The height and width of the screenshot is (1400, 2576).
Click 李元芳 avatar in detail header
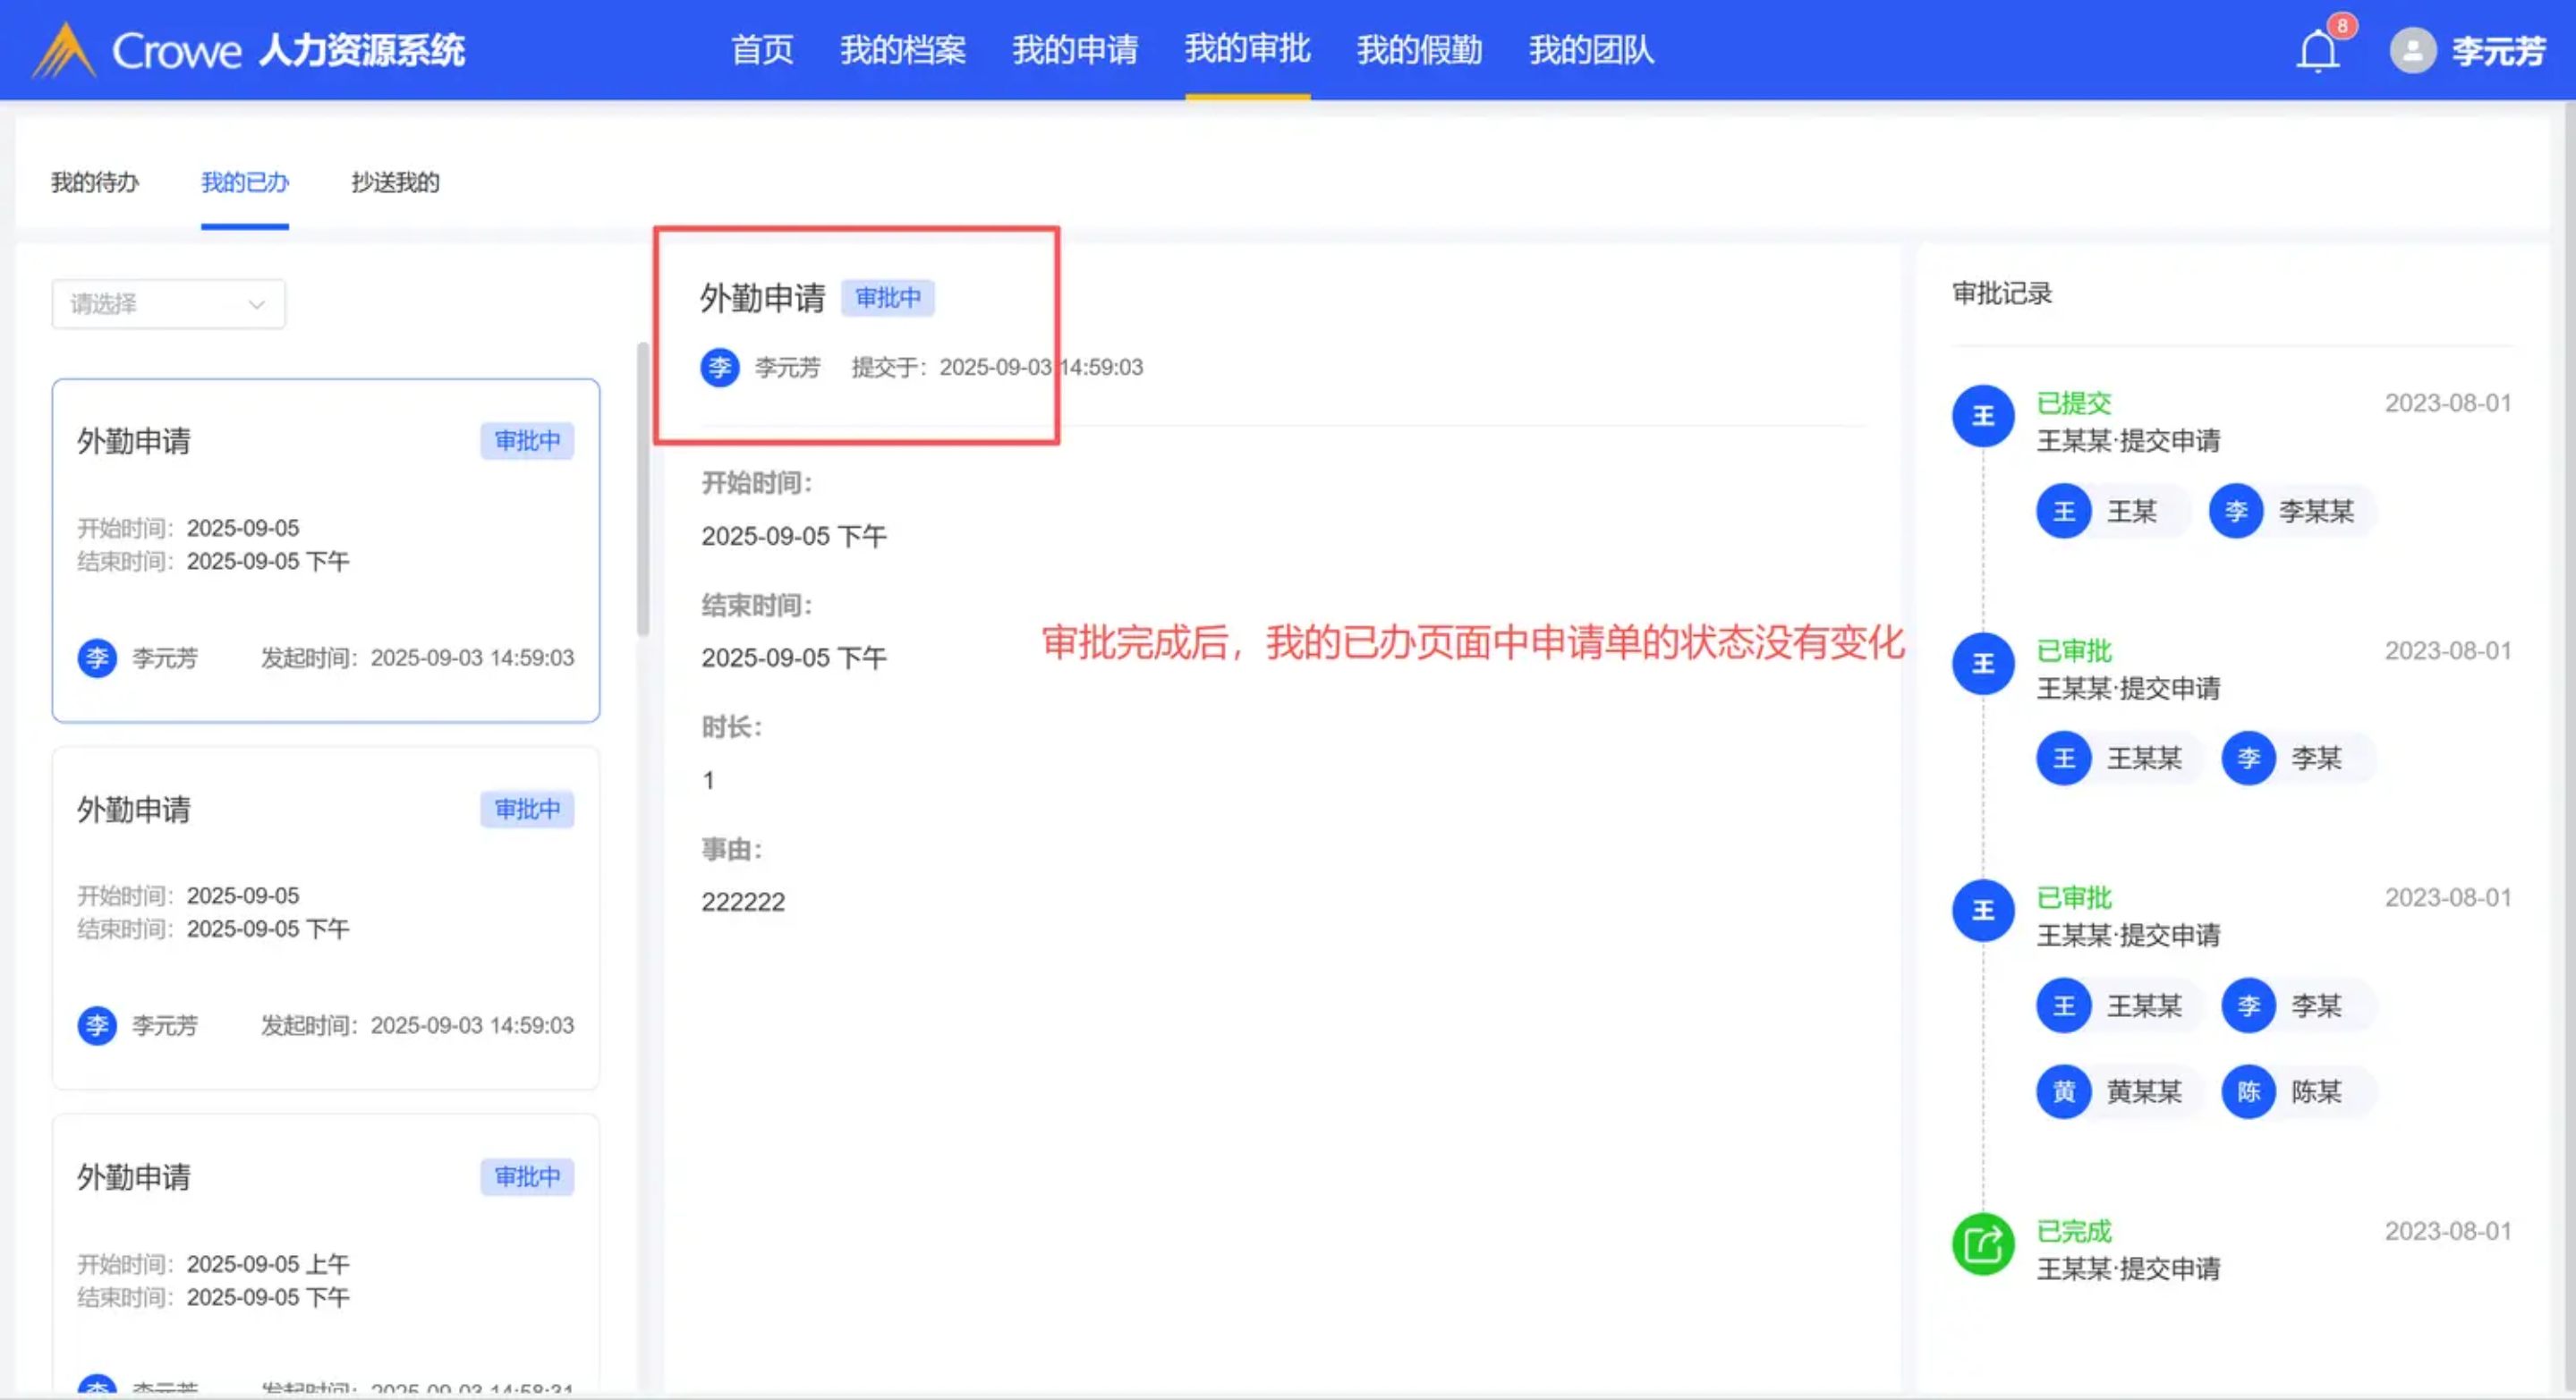pyautogui.click(x=719, y=367)
